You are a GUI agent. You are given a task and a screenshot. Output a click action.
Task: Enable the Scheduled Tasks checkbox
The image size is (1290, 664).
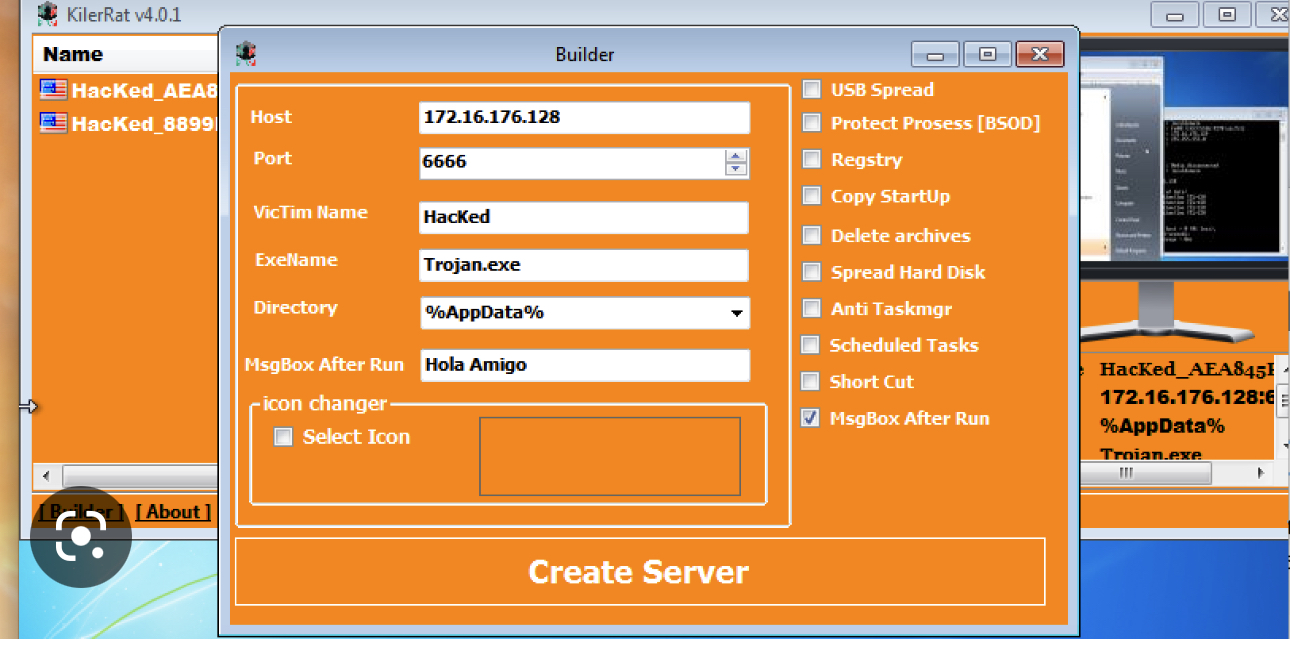pos(810,345)
